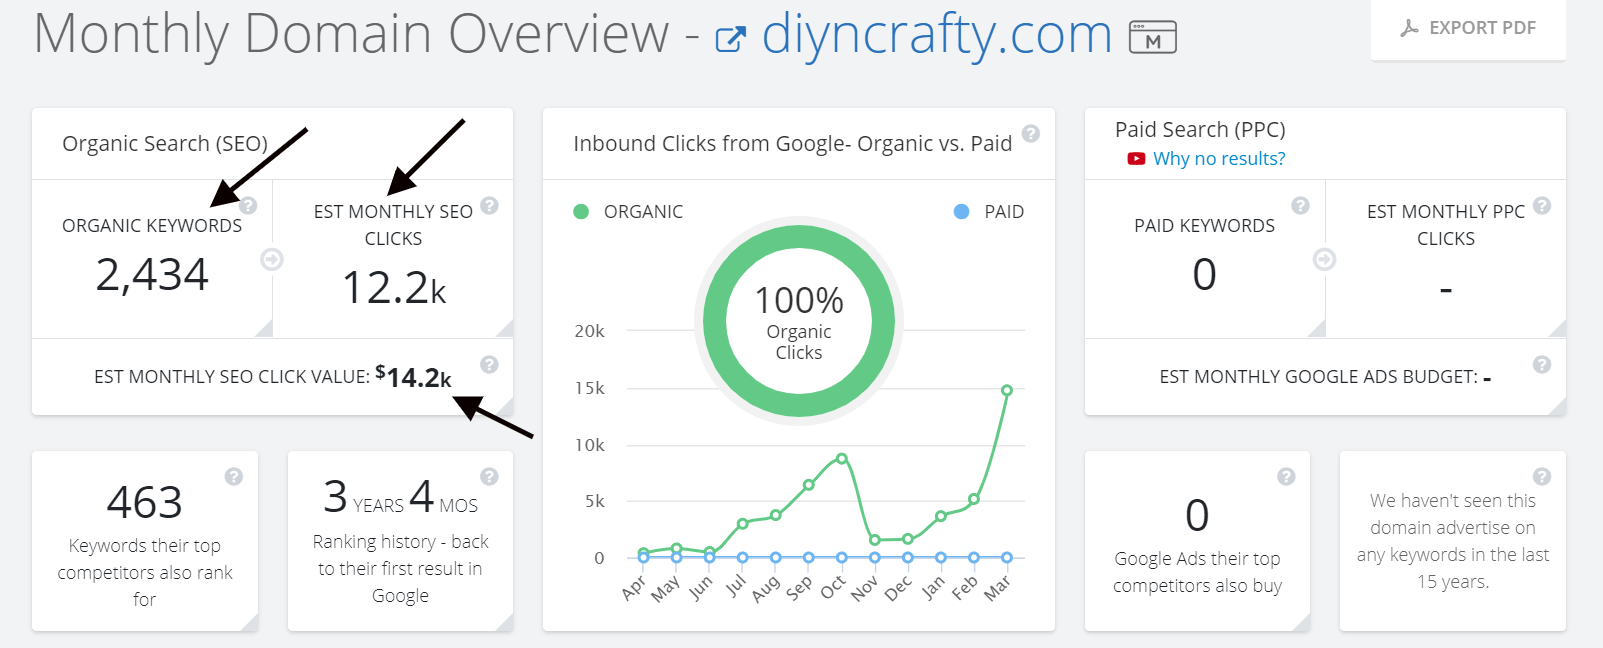Open help icon for Organic Keywords
1603x648 pixels.
pos(248,205)
